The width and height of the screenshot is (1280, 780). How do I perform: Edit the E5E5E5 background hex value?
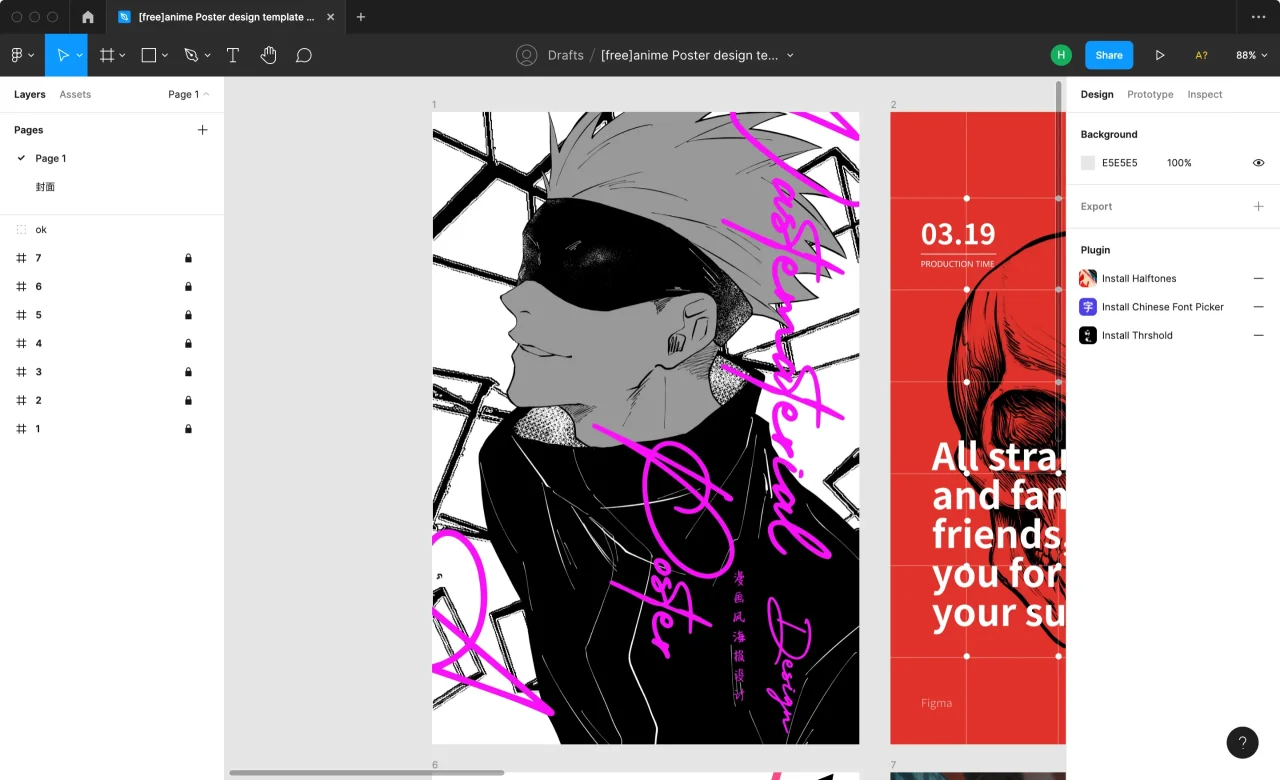click(x=1120, y=163)
